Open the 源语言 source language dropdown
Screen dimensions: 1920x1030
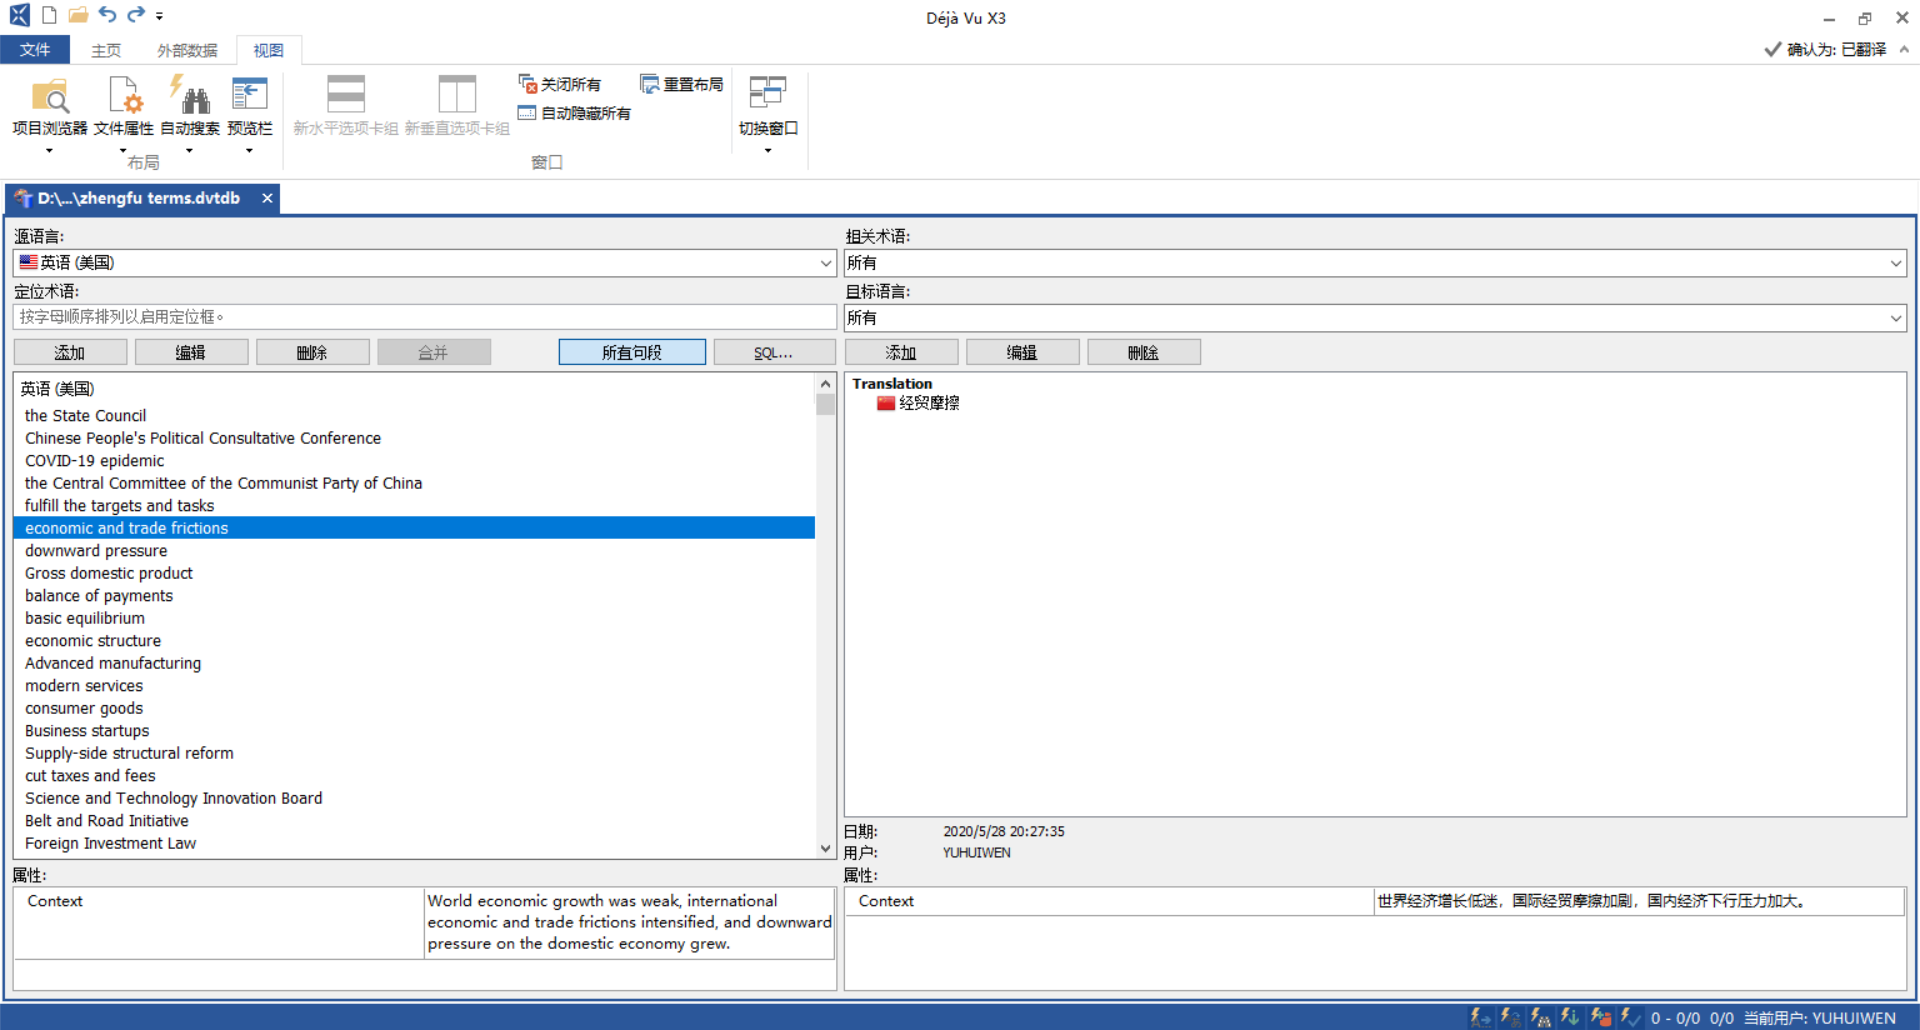point(826,263)
